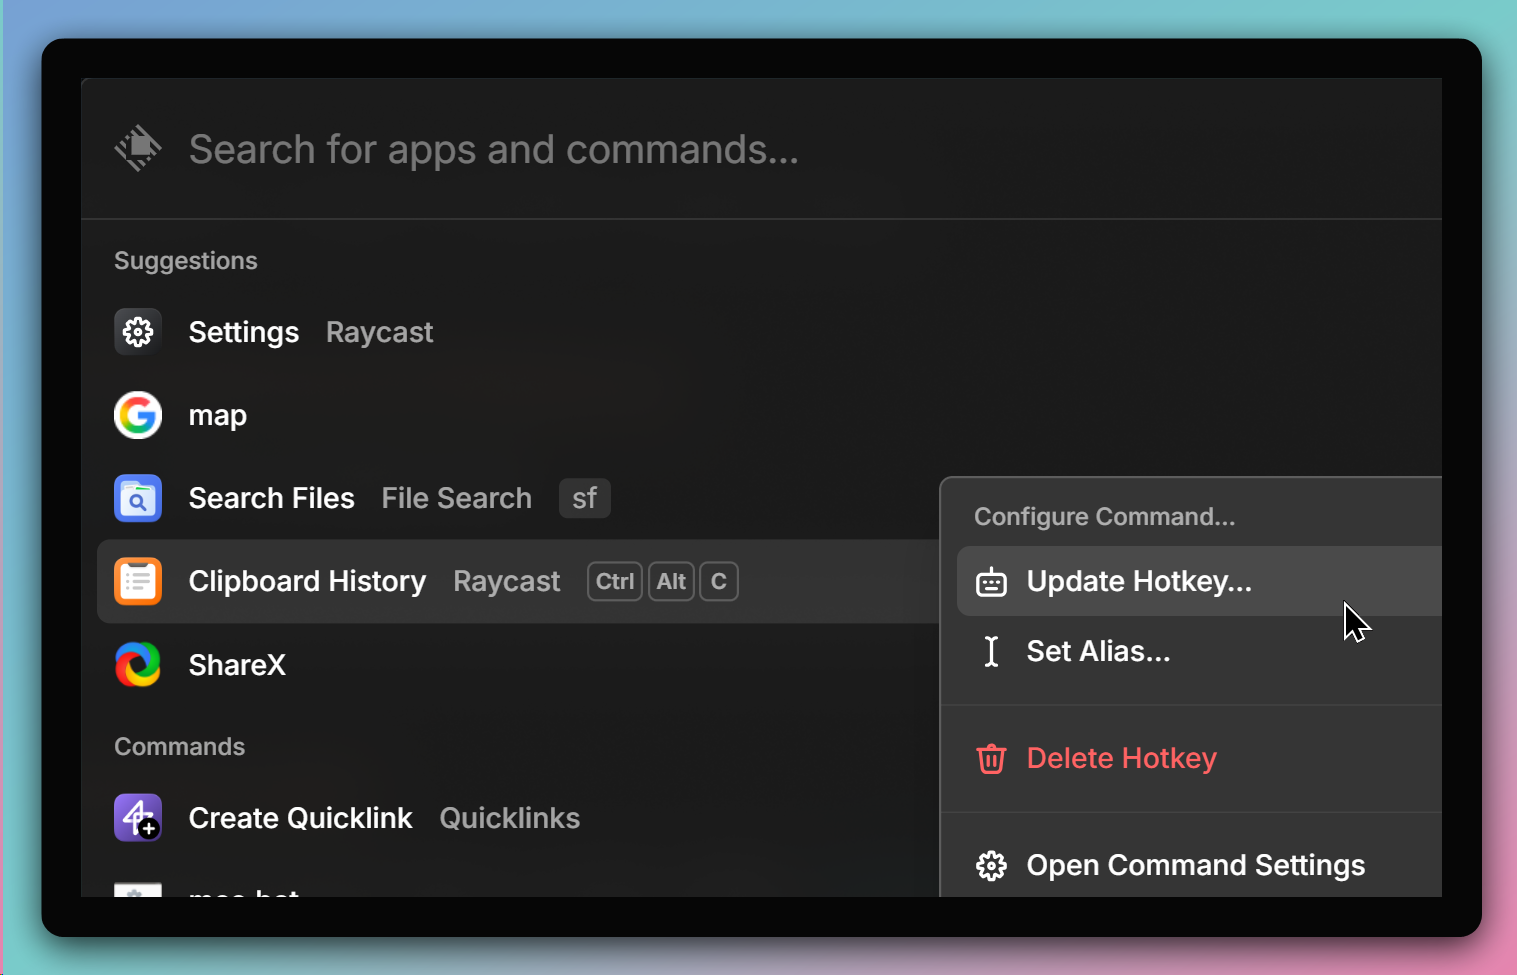Launch the ShareX suggestion
The height and width of the screenshot is (975, 1517).
tap(518, 665)
